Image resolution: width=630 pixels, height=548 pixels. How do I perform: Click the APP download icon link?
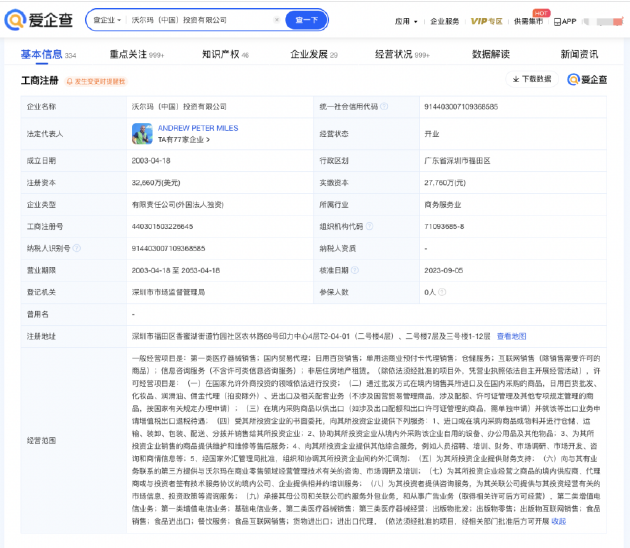(565, 21)
